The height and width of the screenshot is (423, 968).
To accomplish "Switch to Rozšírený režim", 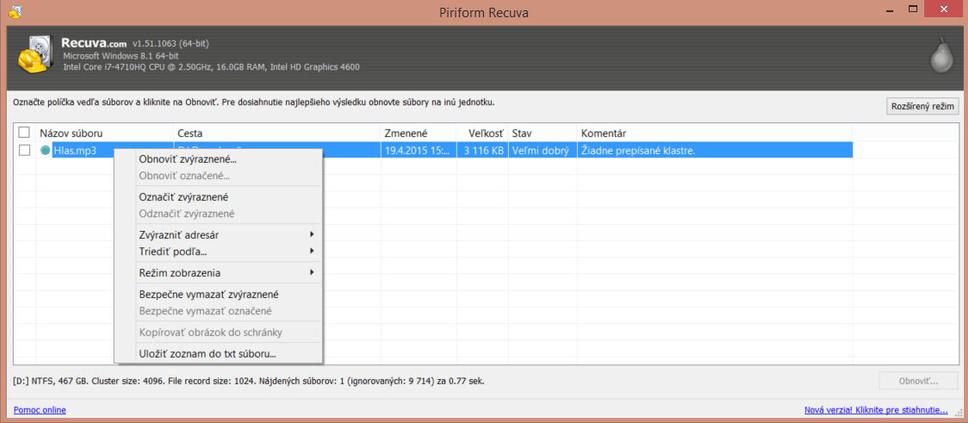I will click(922, 106).
